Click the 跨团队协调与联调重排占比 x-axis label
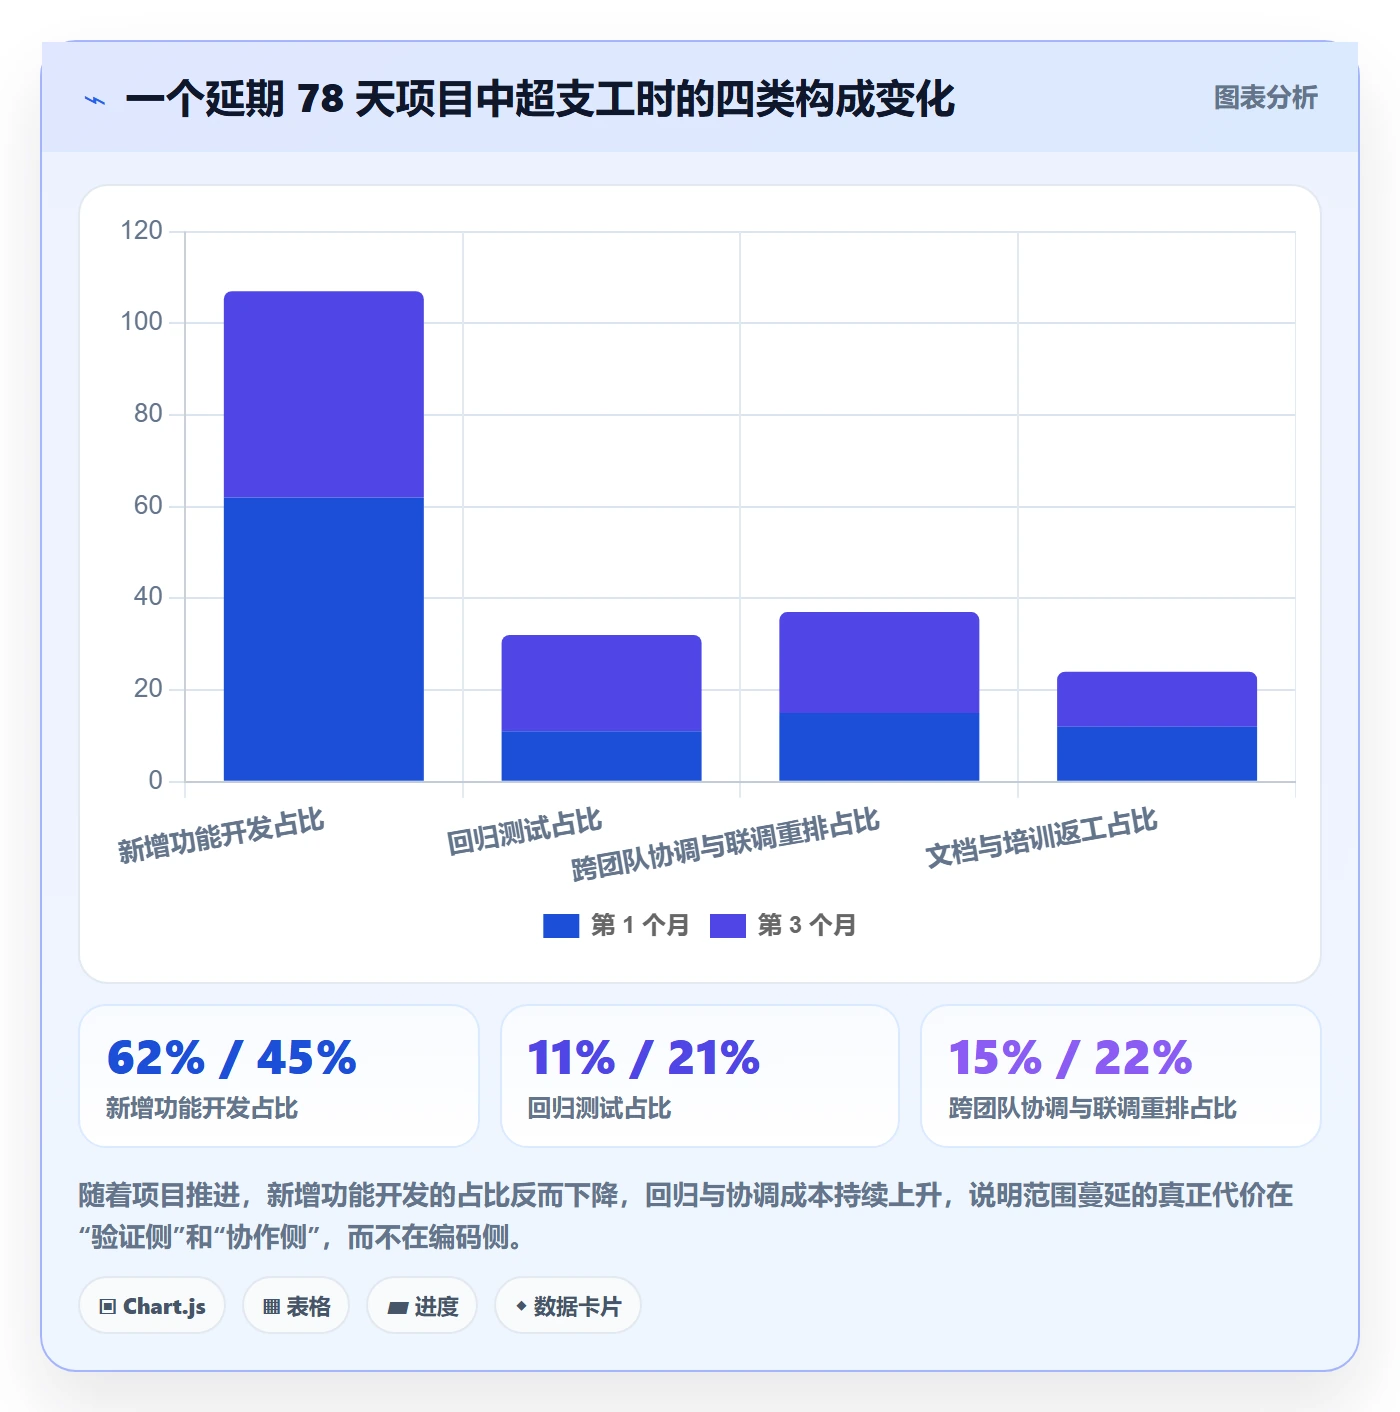The width and height of the screenshot is (1400, 1412). coord(725,845)
